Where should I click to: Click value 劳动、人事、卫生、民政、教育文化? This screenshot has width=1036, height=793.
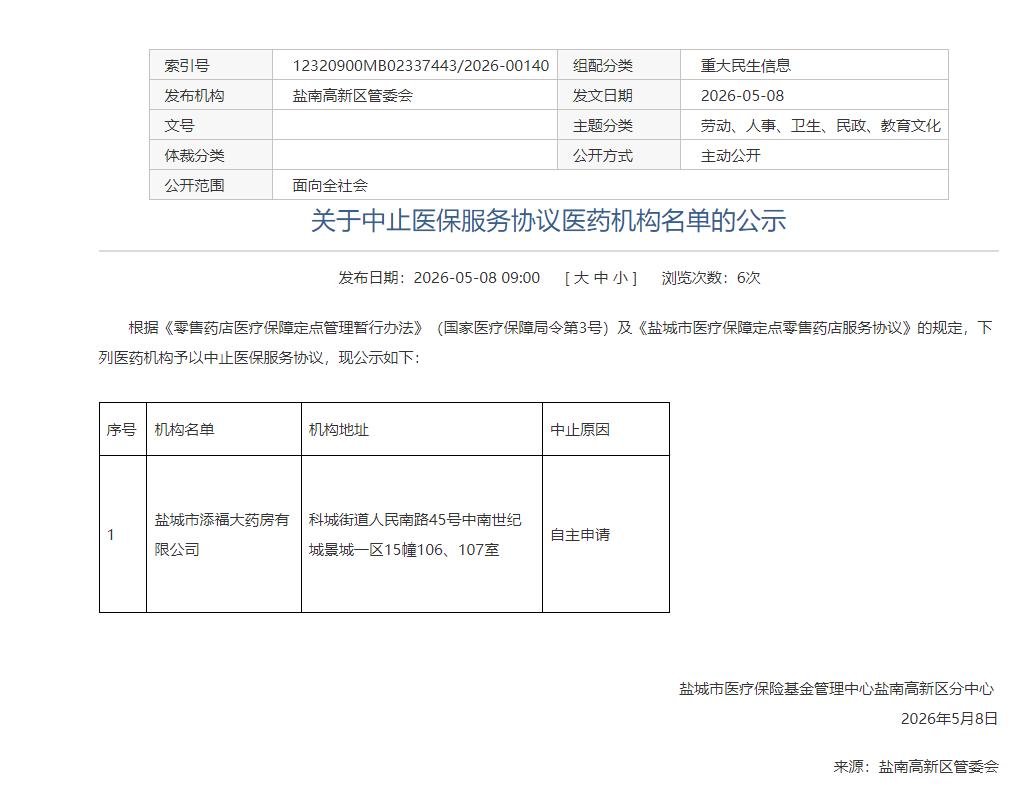click(x=821, y=126)
